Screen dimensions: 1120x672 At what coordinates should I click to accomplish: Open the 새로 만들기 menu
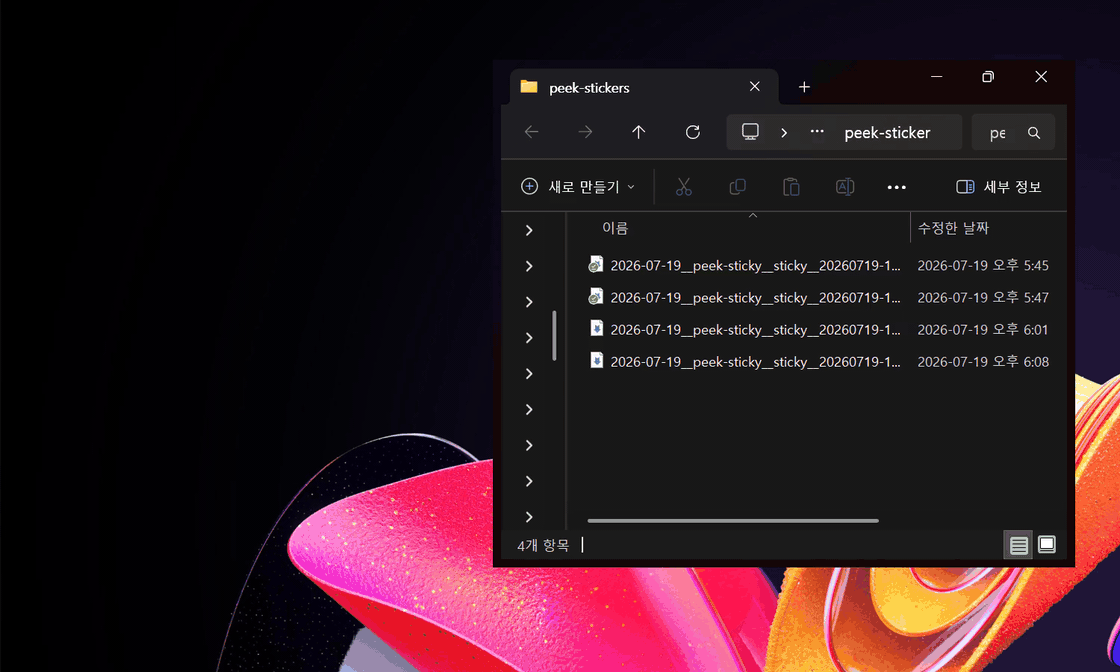[578, 186]
